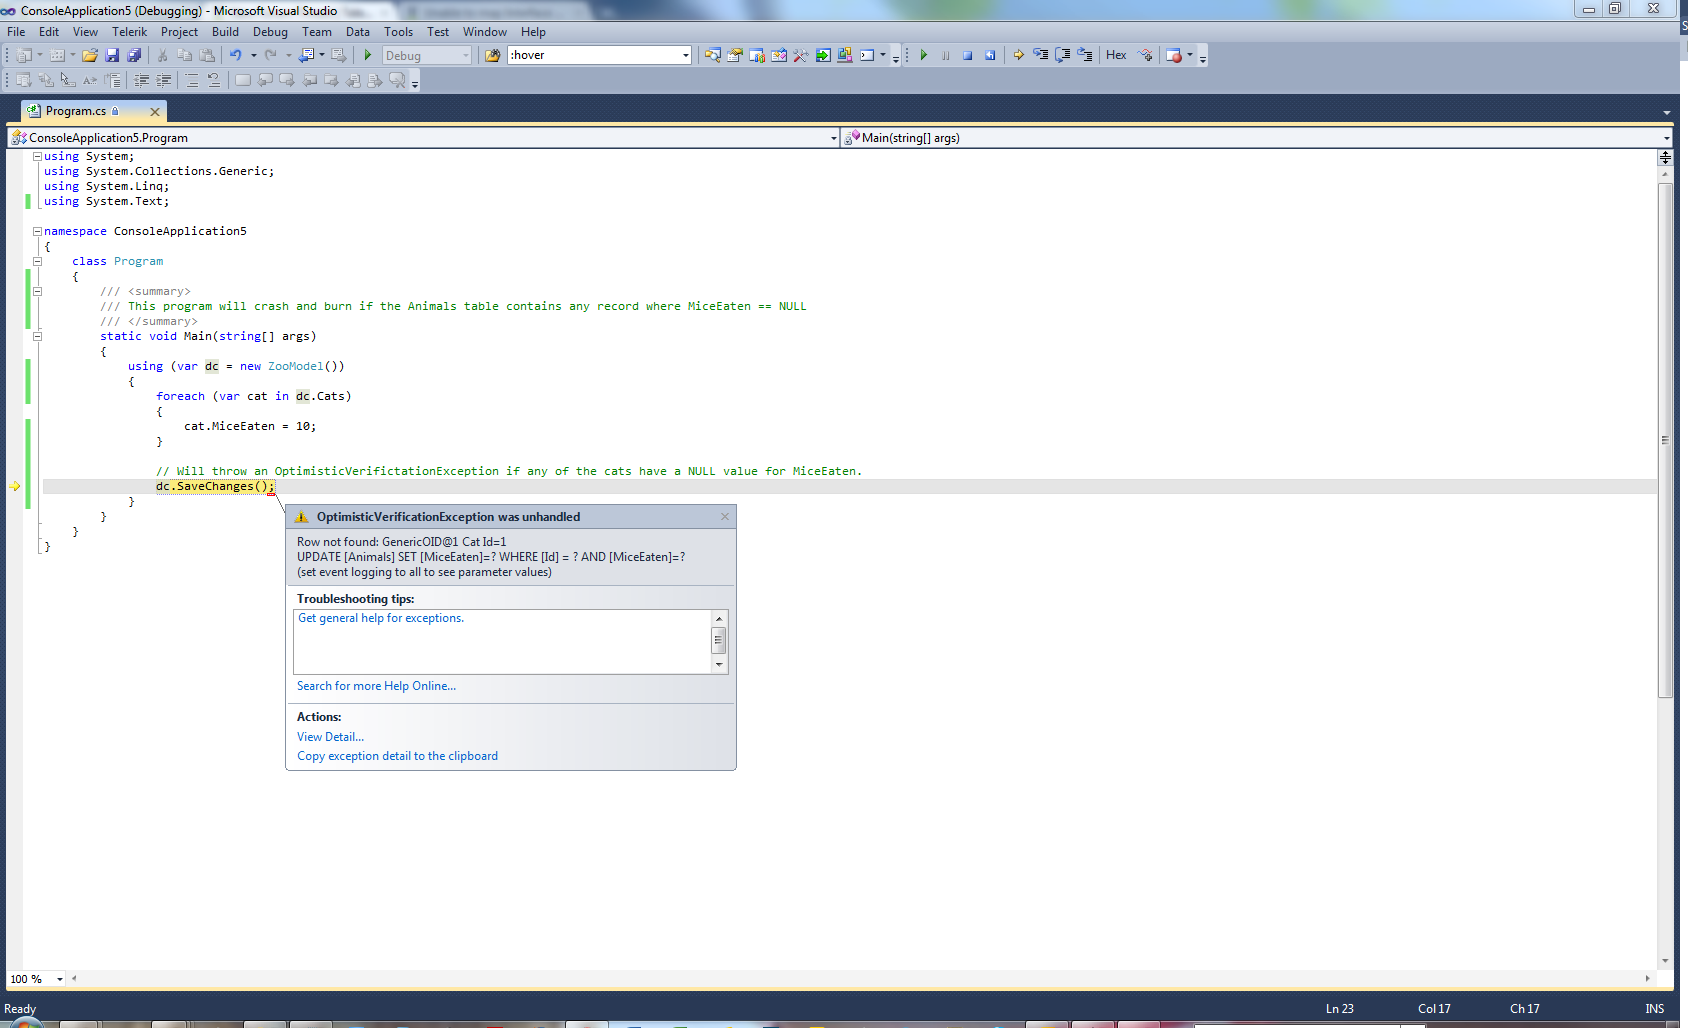Image resolution: width=1688 pixels, height=1028 pixels.
Task: Open the Toolbox hammer-and-wrench icon
Action: coord(801,55)
